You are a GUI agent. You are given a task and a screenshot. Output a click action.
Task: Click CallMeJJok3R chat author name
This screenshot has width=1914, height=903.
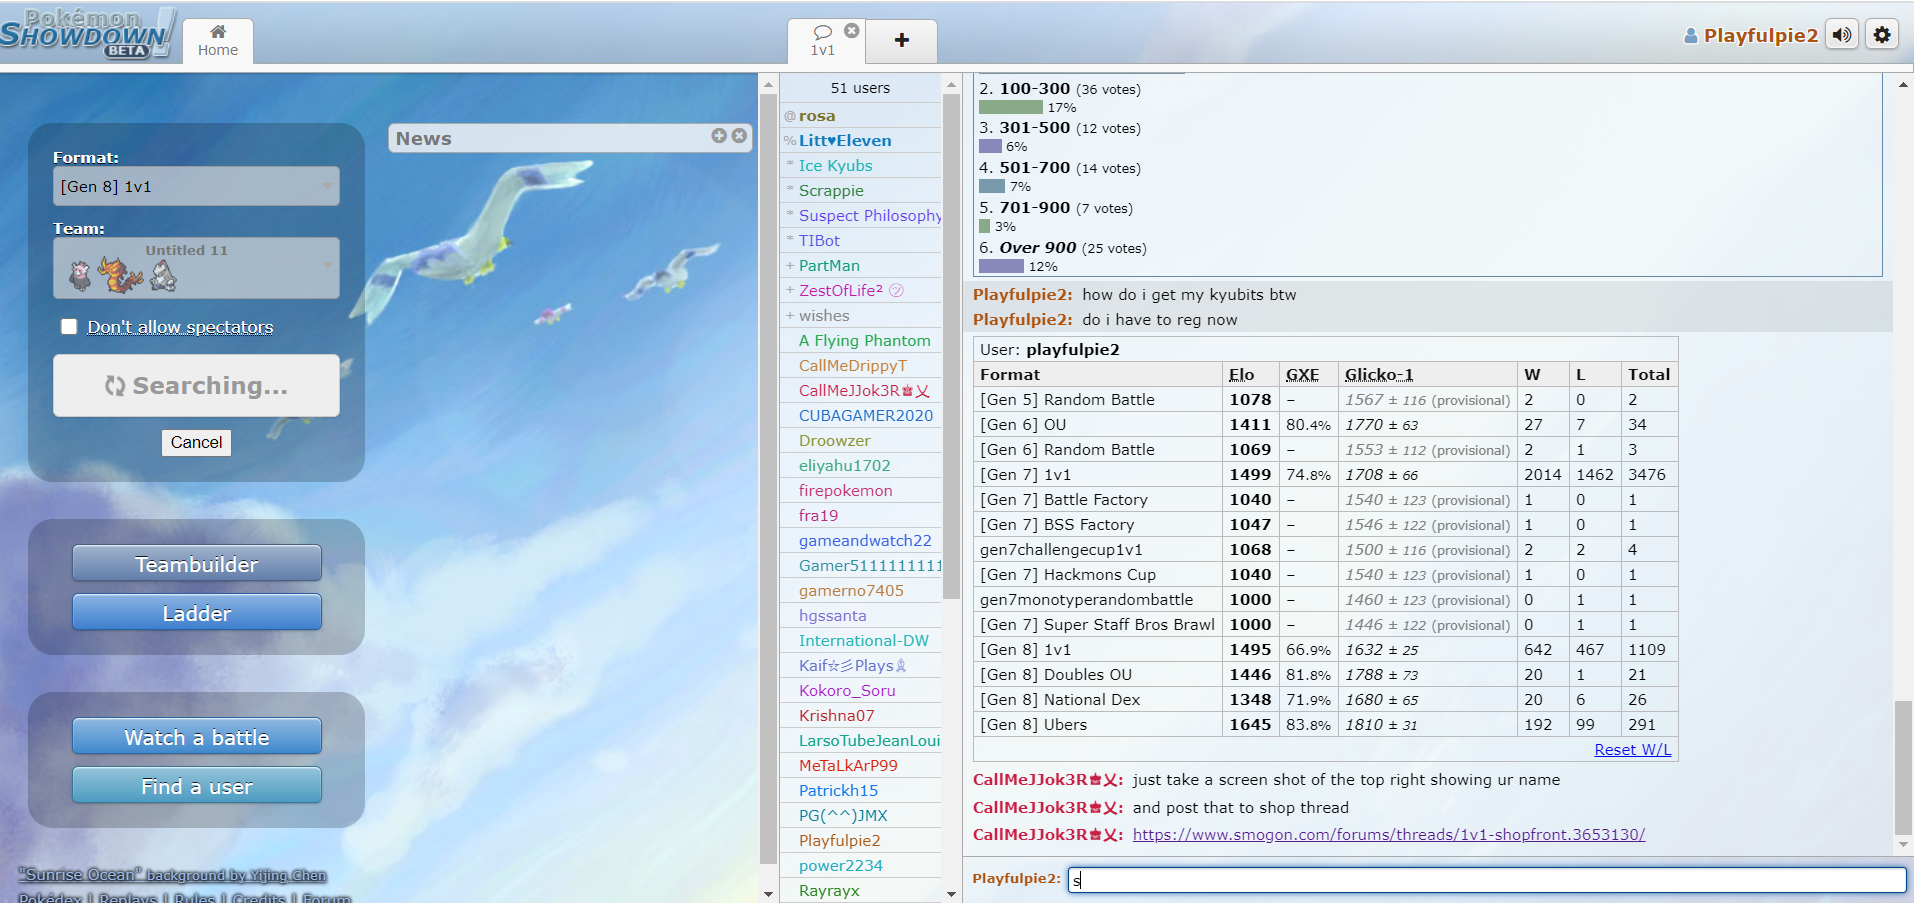click(1048, 780)
